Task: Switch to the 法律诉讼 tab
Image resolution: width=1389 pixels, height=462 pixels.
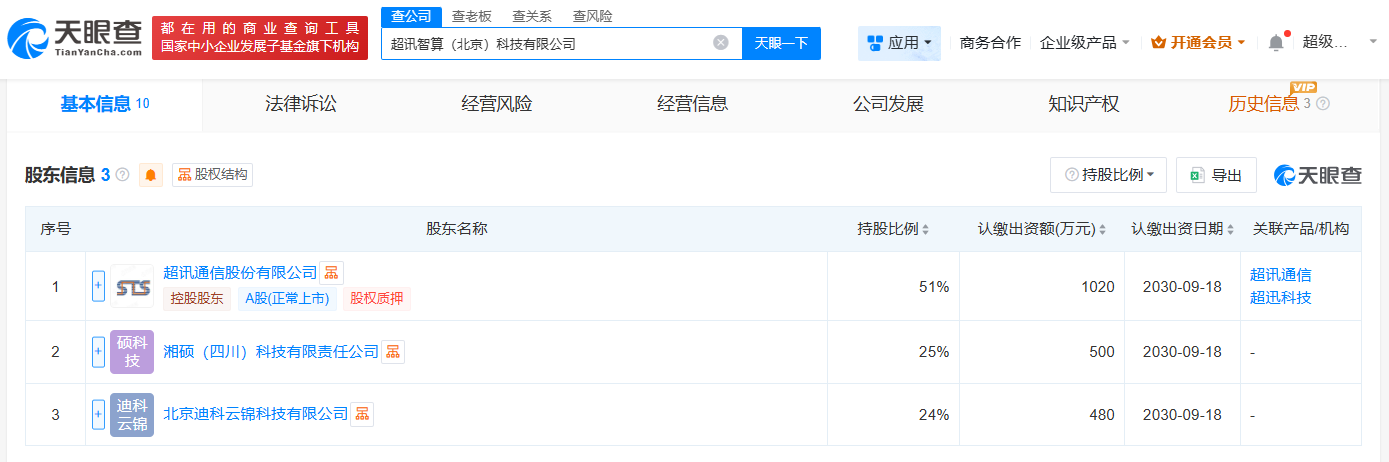Action: pos(301,104)
